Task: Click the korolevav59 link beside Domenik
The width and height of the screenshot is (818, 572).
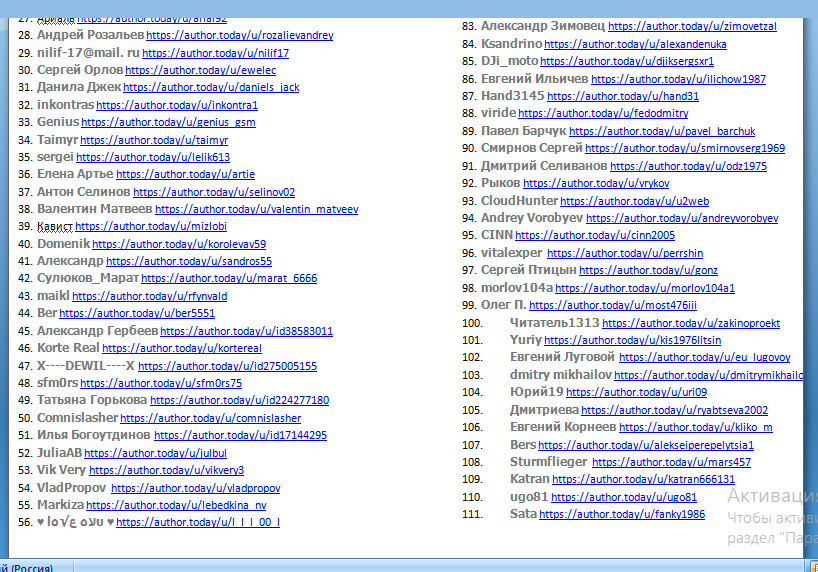Action: 179,244
